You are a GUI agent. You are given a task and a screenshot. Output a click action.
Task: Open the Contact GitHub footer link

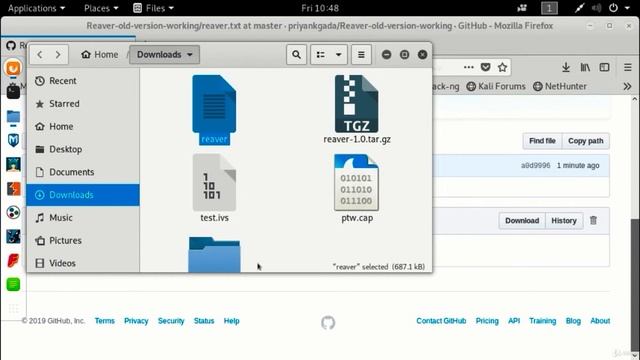click(x=441, y=321)
